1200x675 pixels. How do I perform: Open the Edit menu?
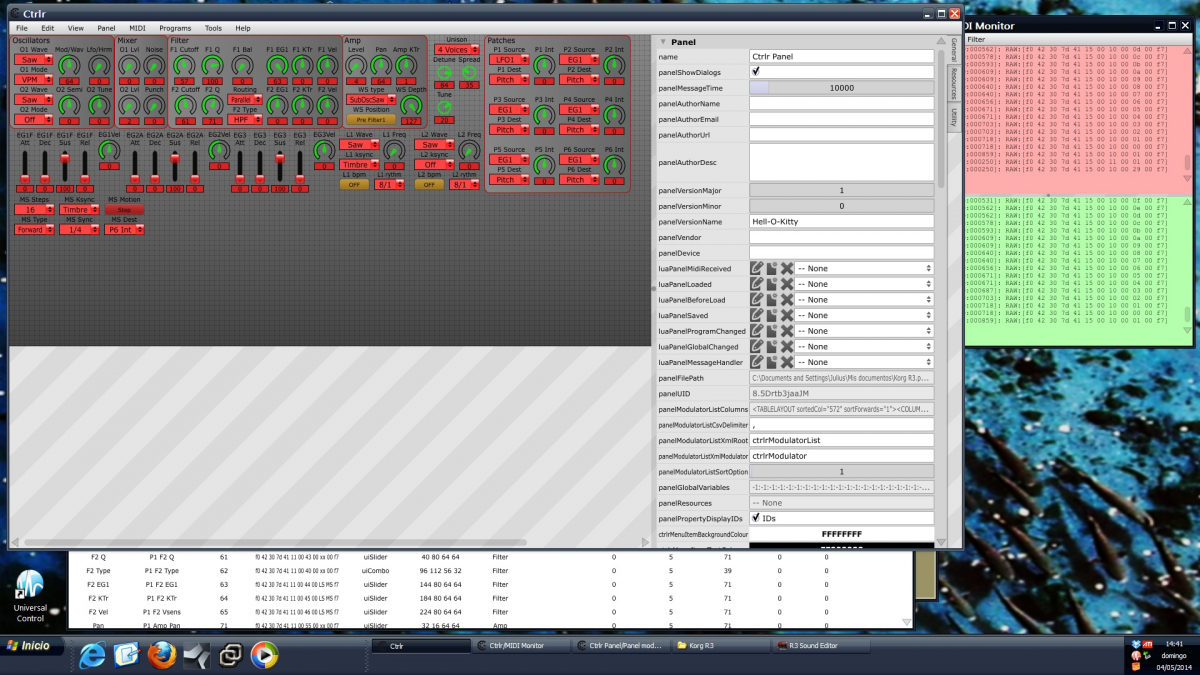(x=48, y=28)
